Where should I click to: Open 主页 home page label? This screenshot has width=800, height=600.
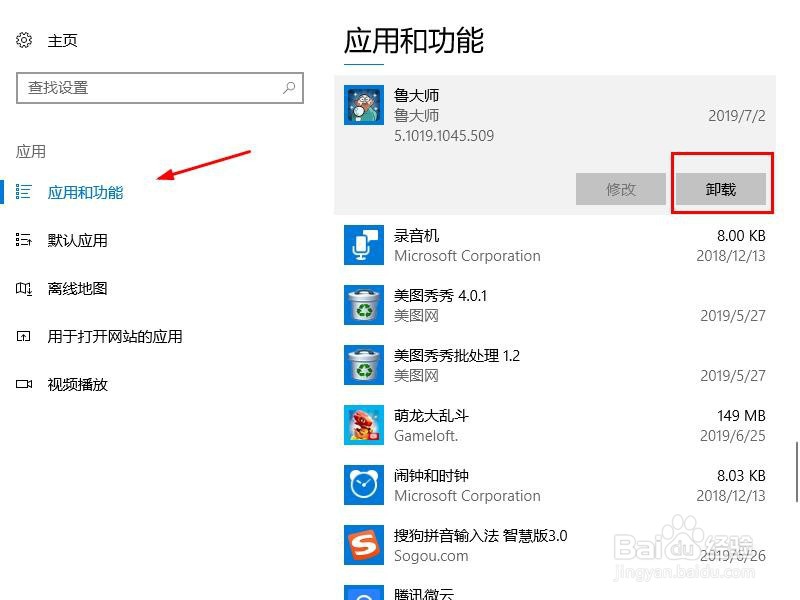click(62, 40)
